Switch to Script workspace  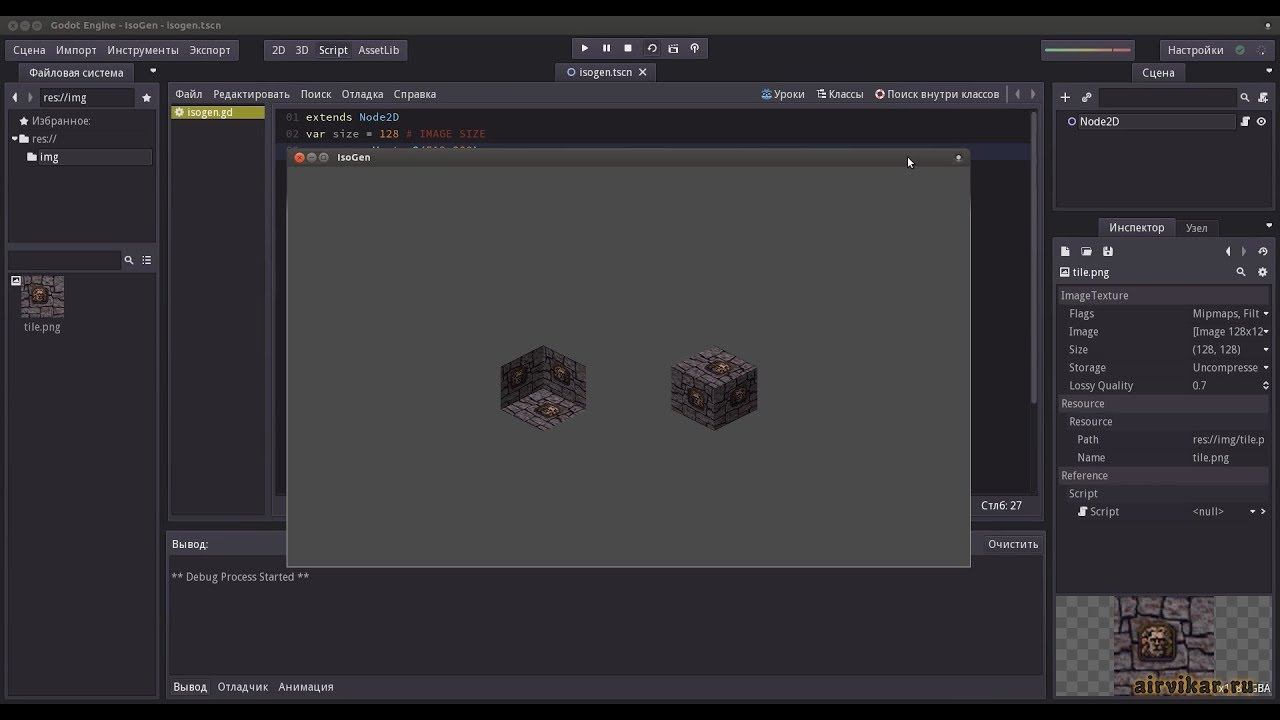pos(333,50)
